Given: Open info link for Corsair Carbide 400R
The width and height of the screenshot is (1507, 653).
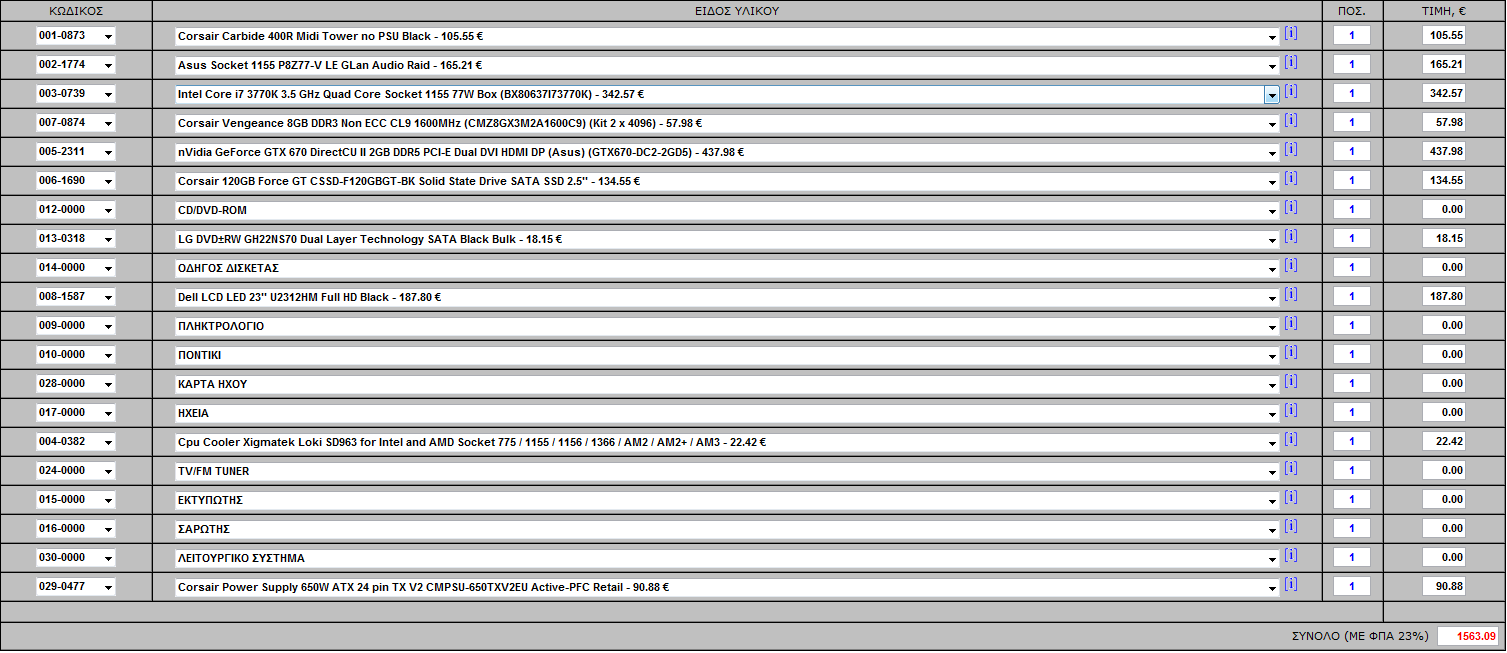Looking at the screenshot, I should [1291, 34].
